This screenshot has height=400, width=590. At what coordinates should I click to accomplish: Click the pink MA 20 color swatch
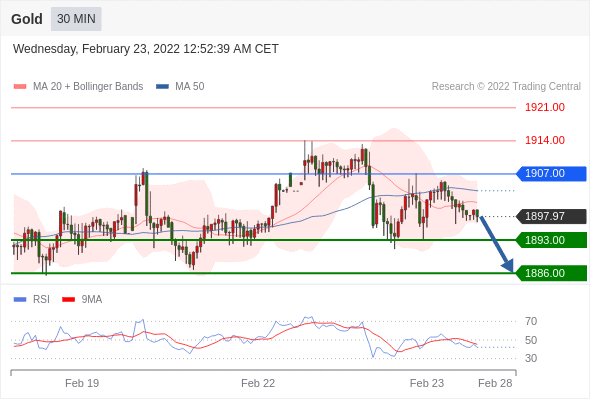[20, 87]
